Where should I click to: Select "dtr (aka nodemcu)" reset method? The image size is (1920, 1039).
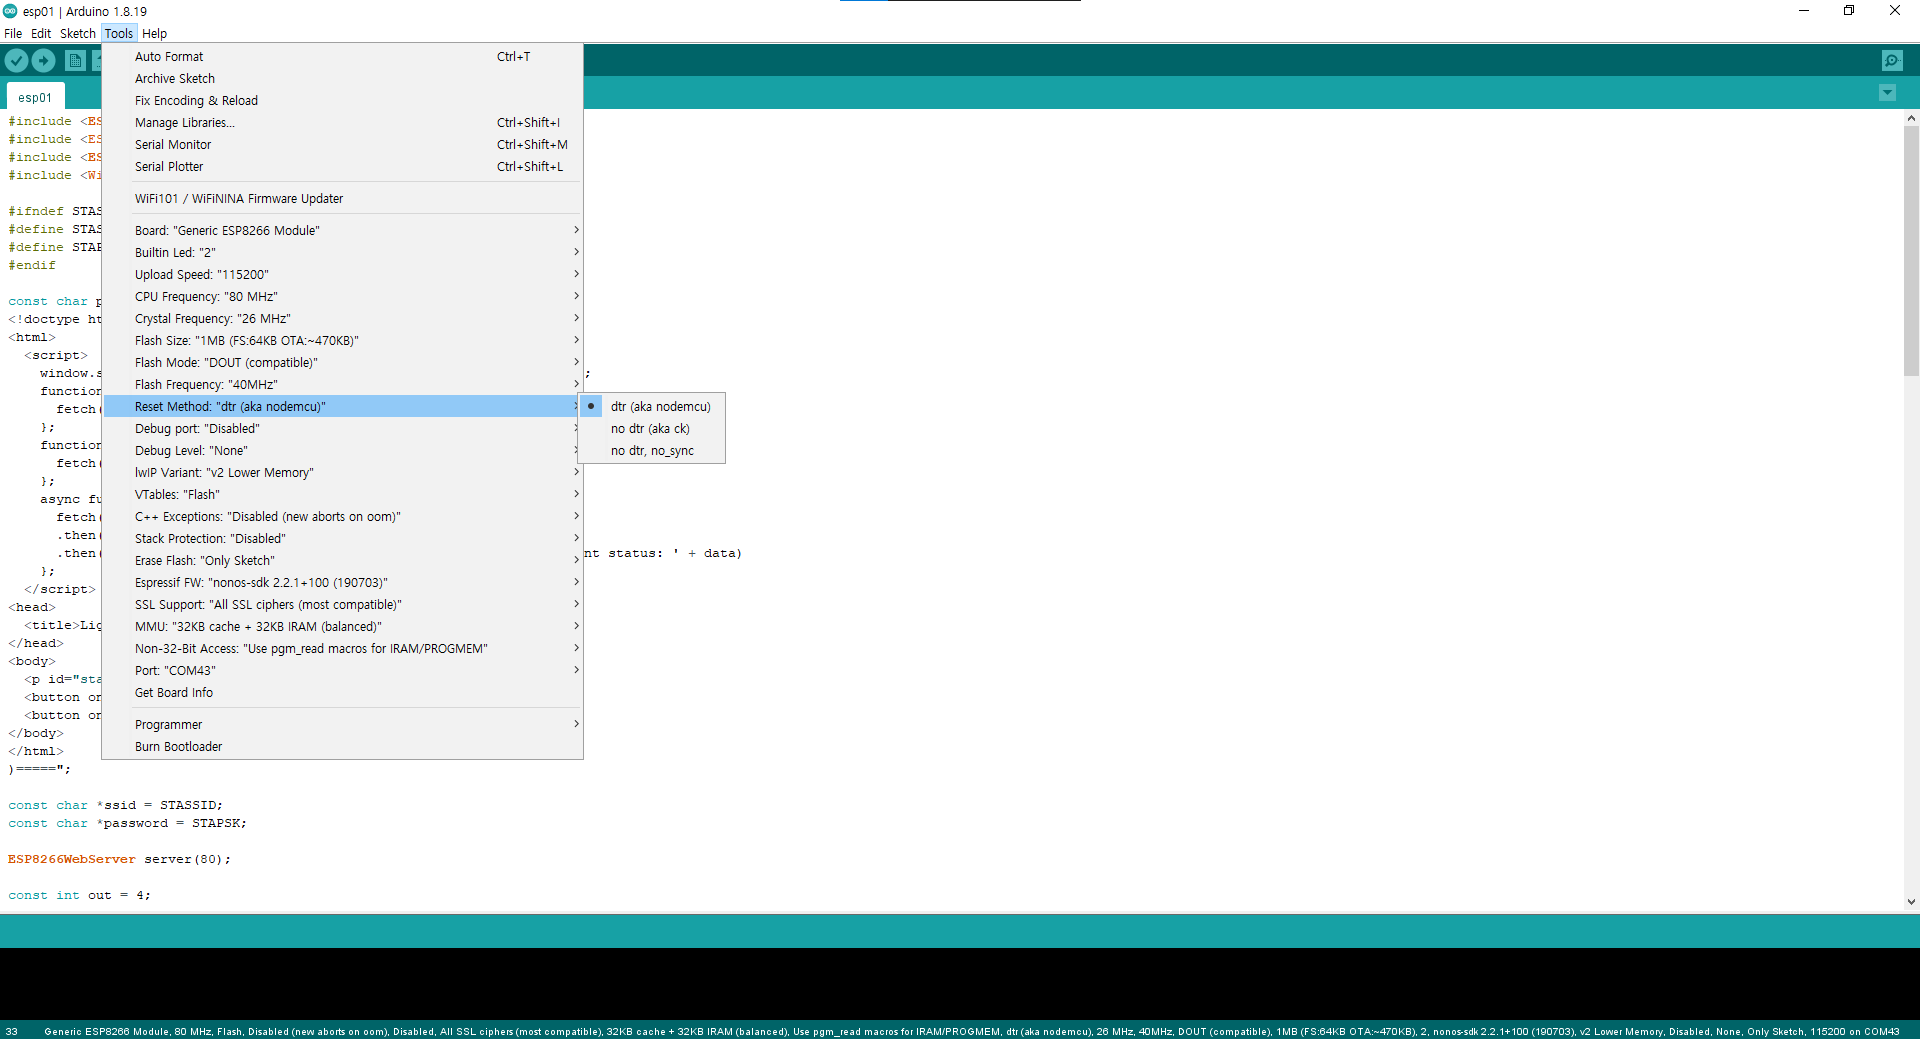tap(652, 407)
